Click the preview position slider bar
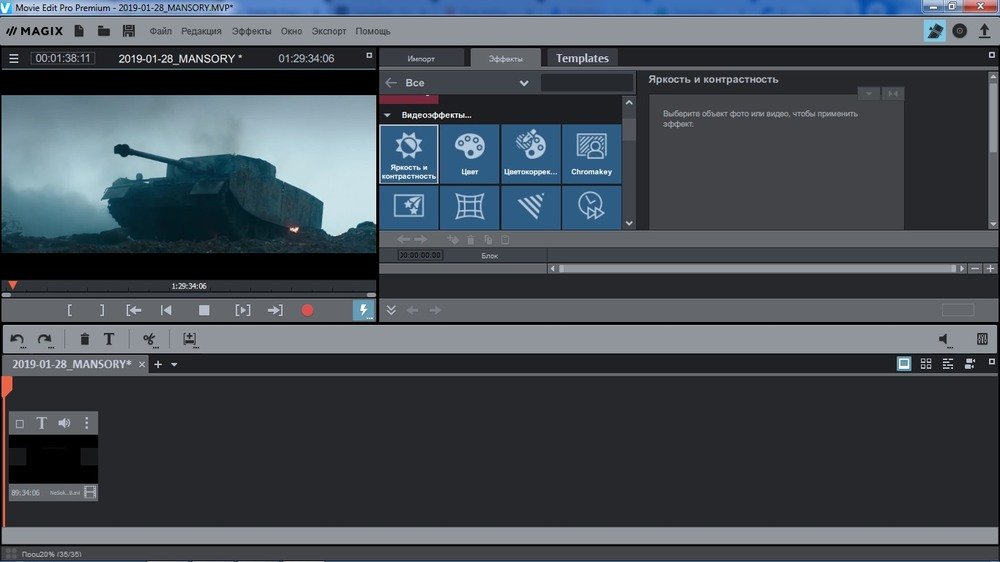The height and width of the screenshot is (562, 1000). [x=189, y=295]
